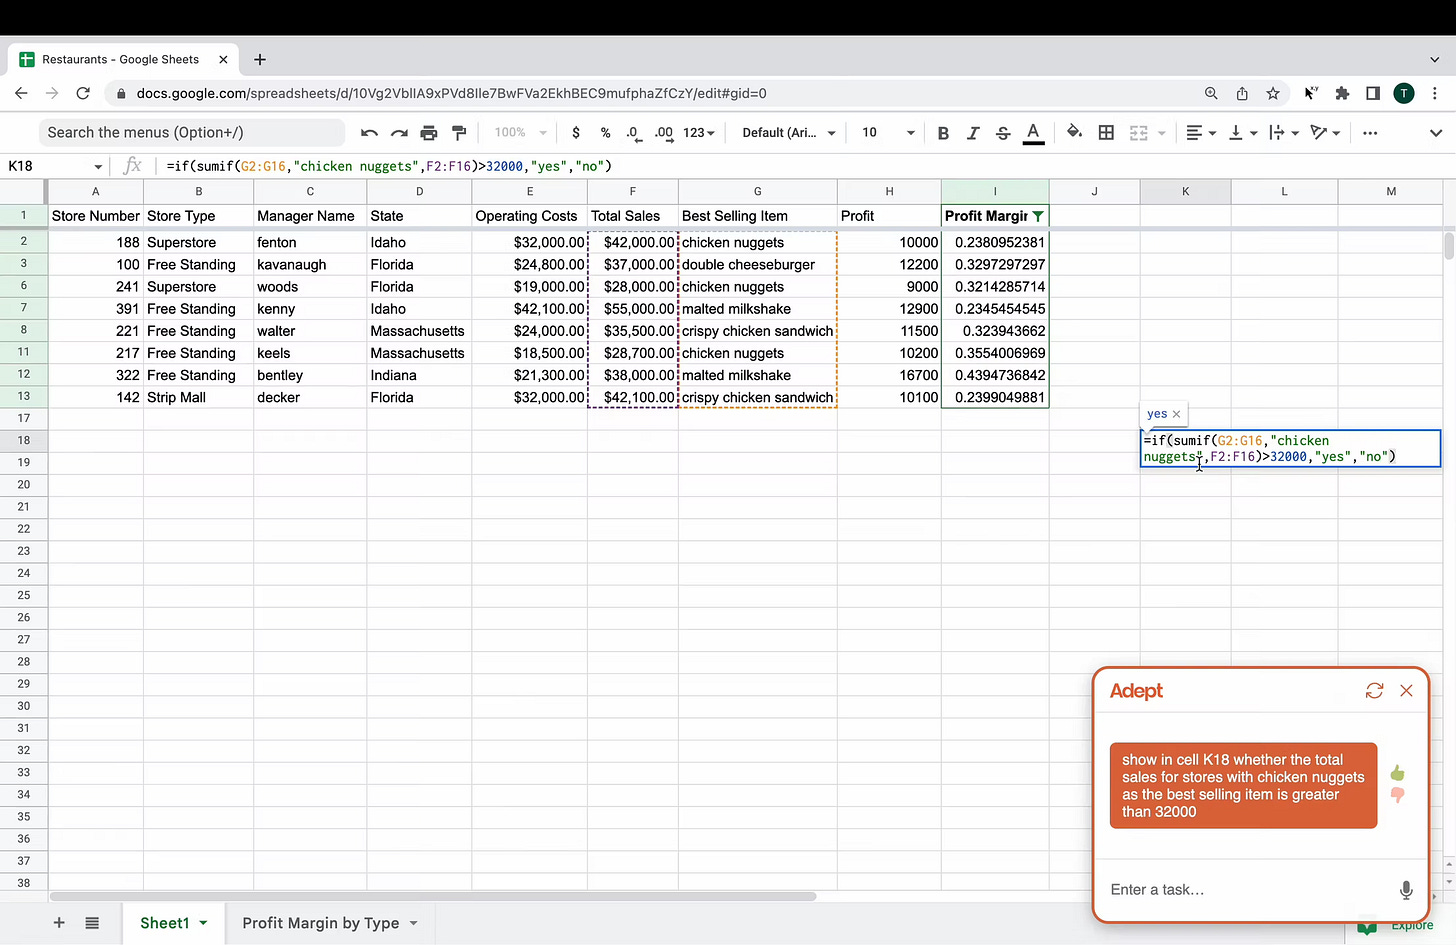Open Profit Margin by Type tab arrow
1456x945 pixels.
pyautogui.click(x=413, y=923)
